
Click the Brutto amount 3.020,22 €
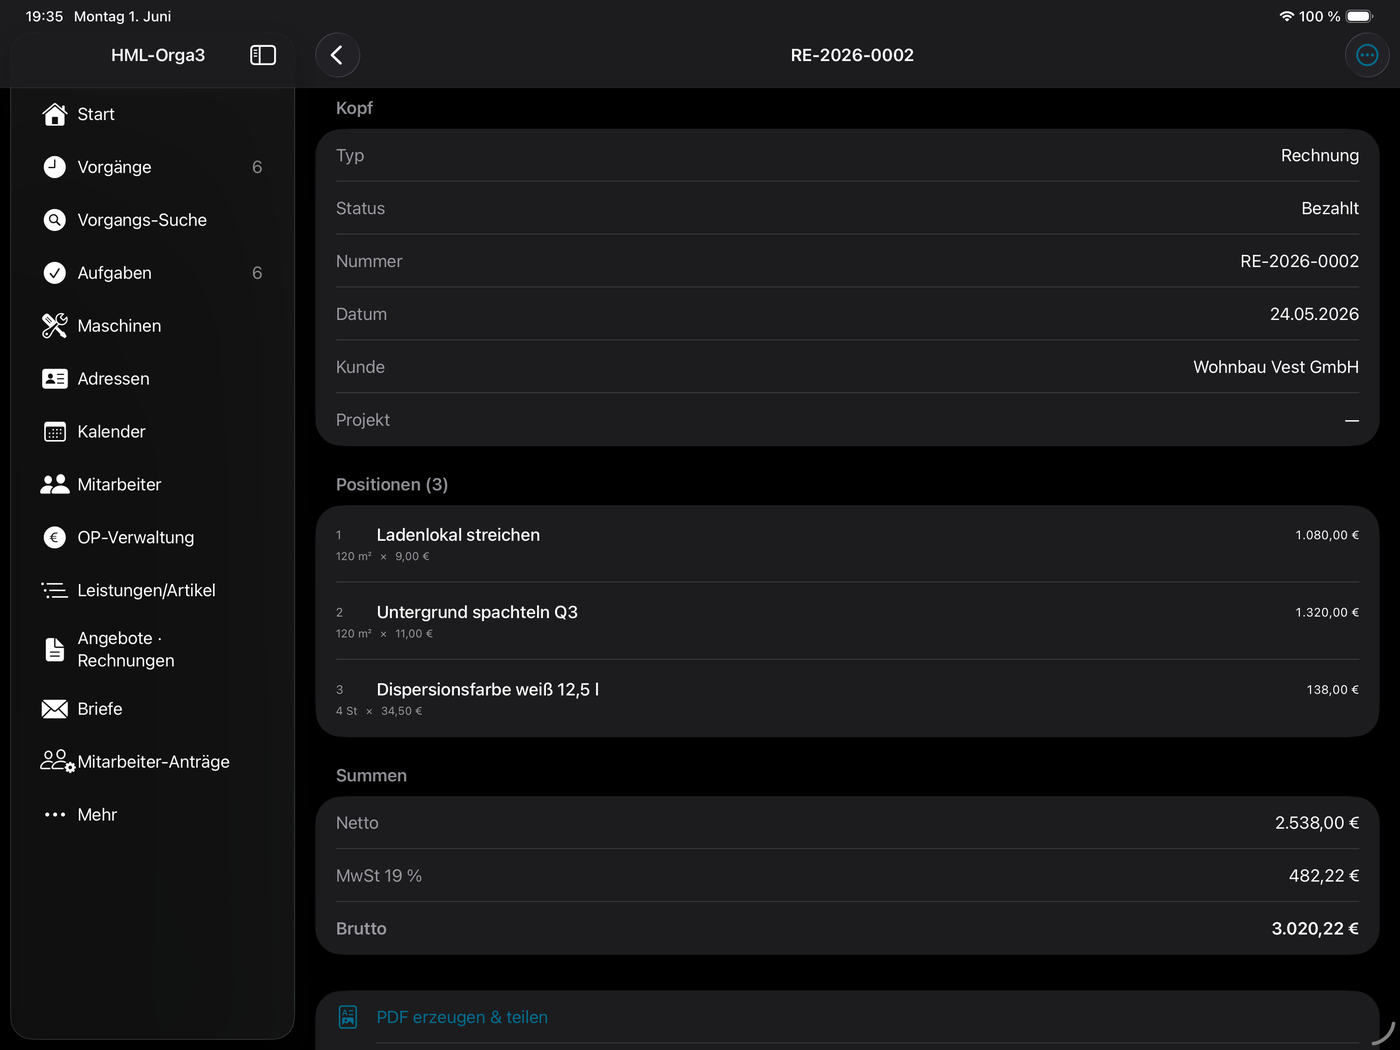(x=1315, y=929)
